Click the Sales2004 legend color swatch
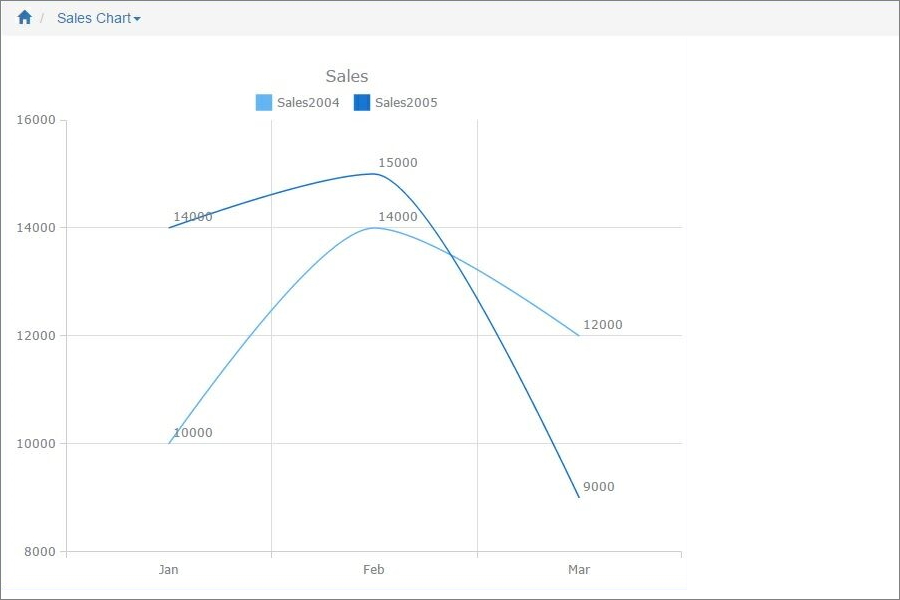The height and width of the screenshot is (600, 900). click(x=263, y=101)
